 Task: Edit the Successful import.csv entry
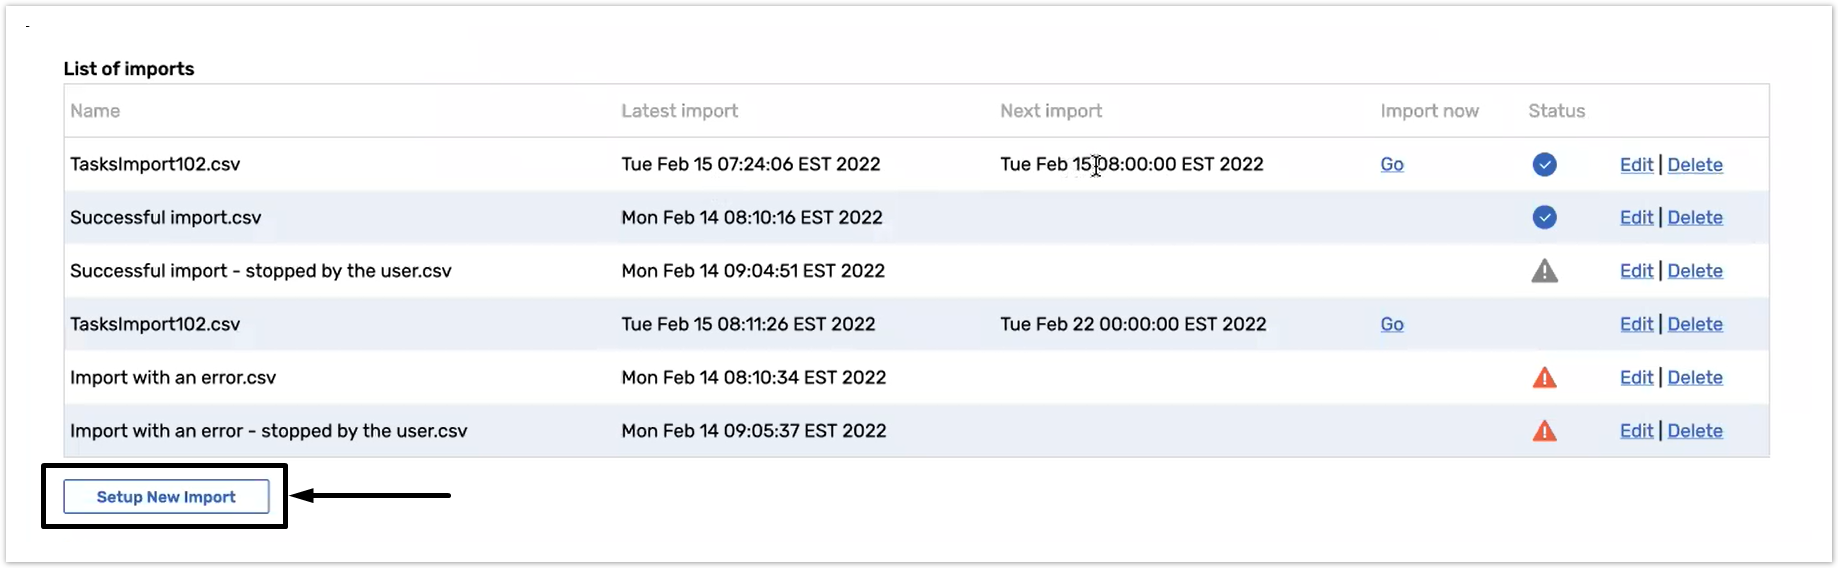tap(1636, 218)
